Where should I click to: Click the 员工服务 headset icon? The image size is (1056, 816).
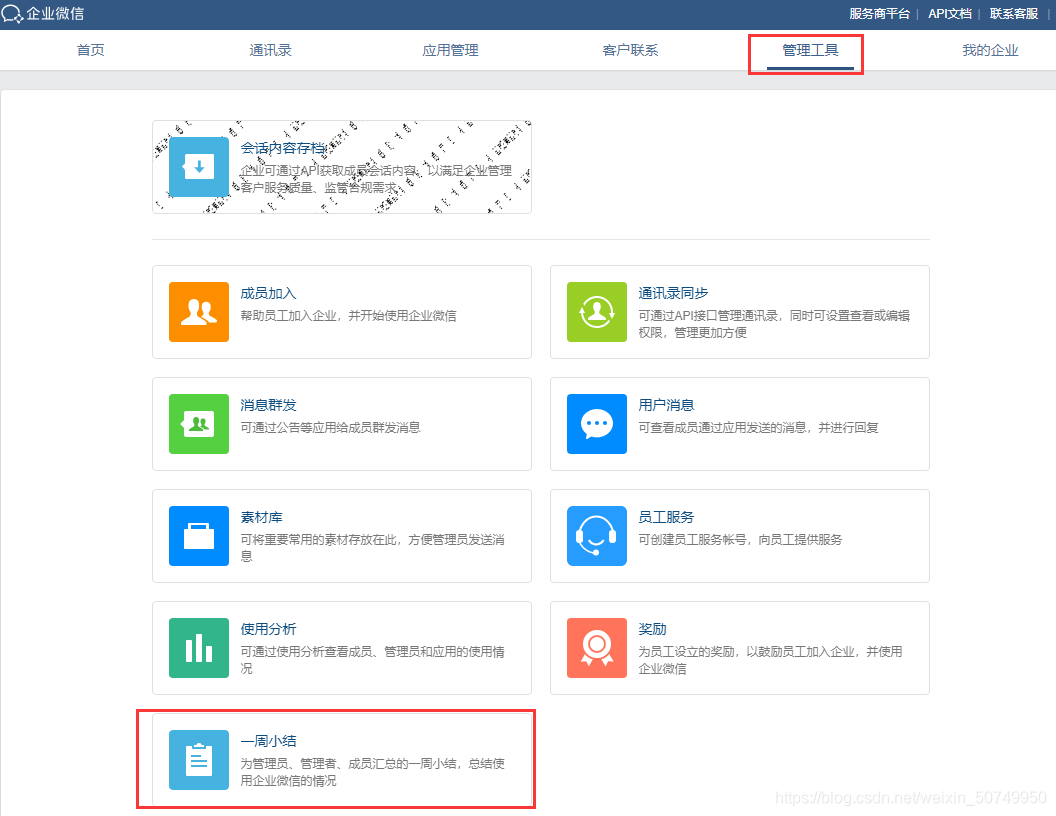coord(597,536)
